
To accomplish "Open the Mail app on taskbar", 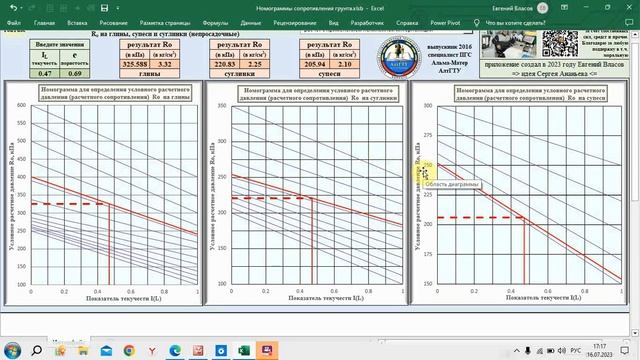I will click(106, 350).
